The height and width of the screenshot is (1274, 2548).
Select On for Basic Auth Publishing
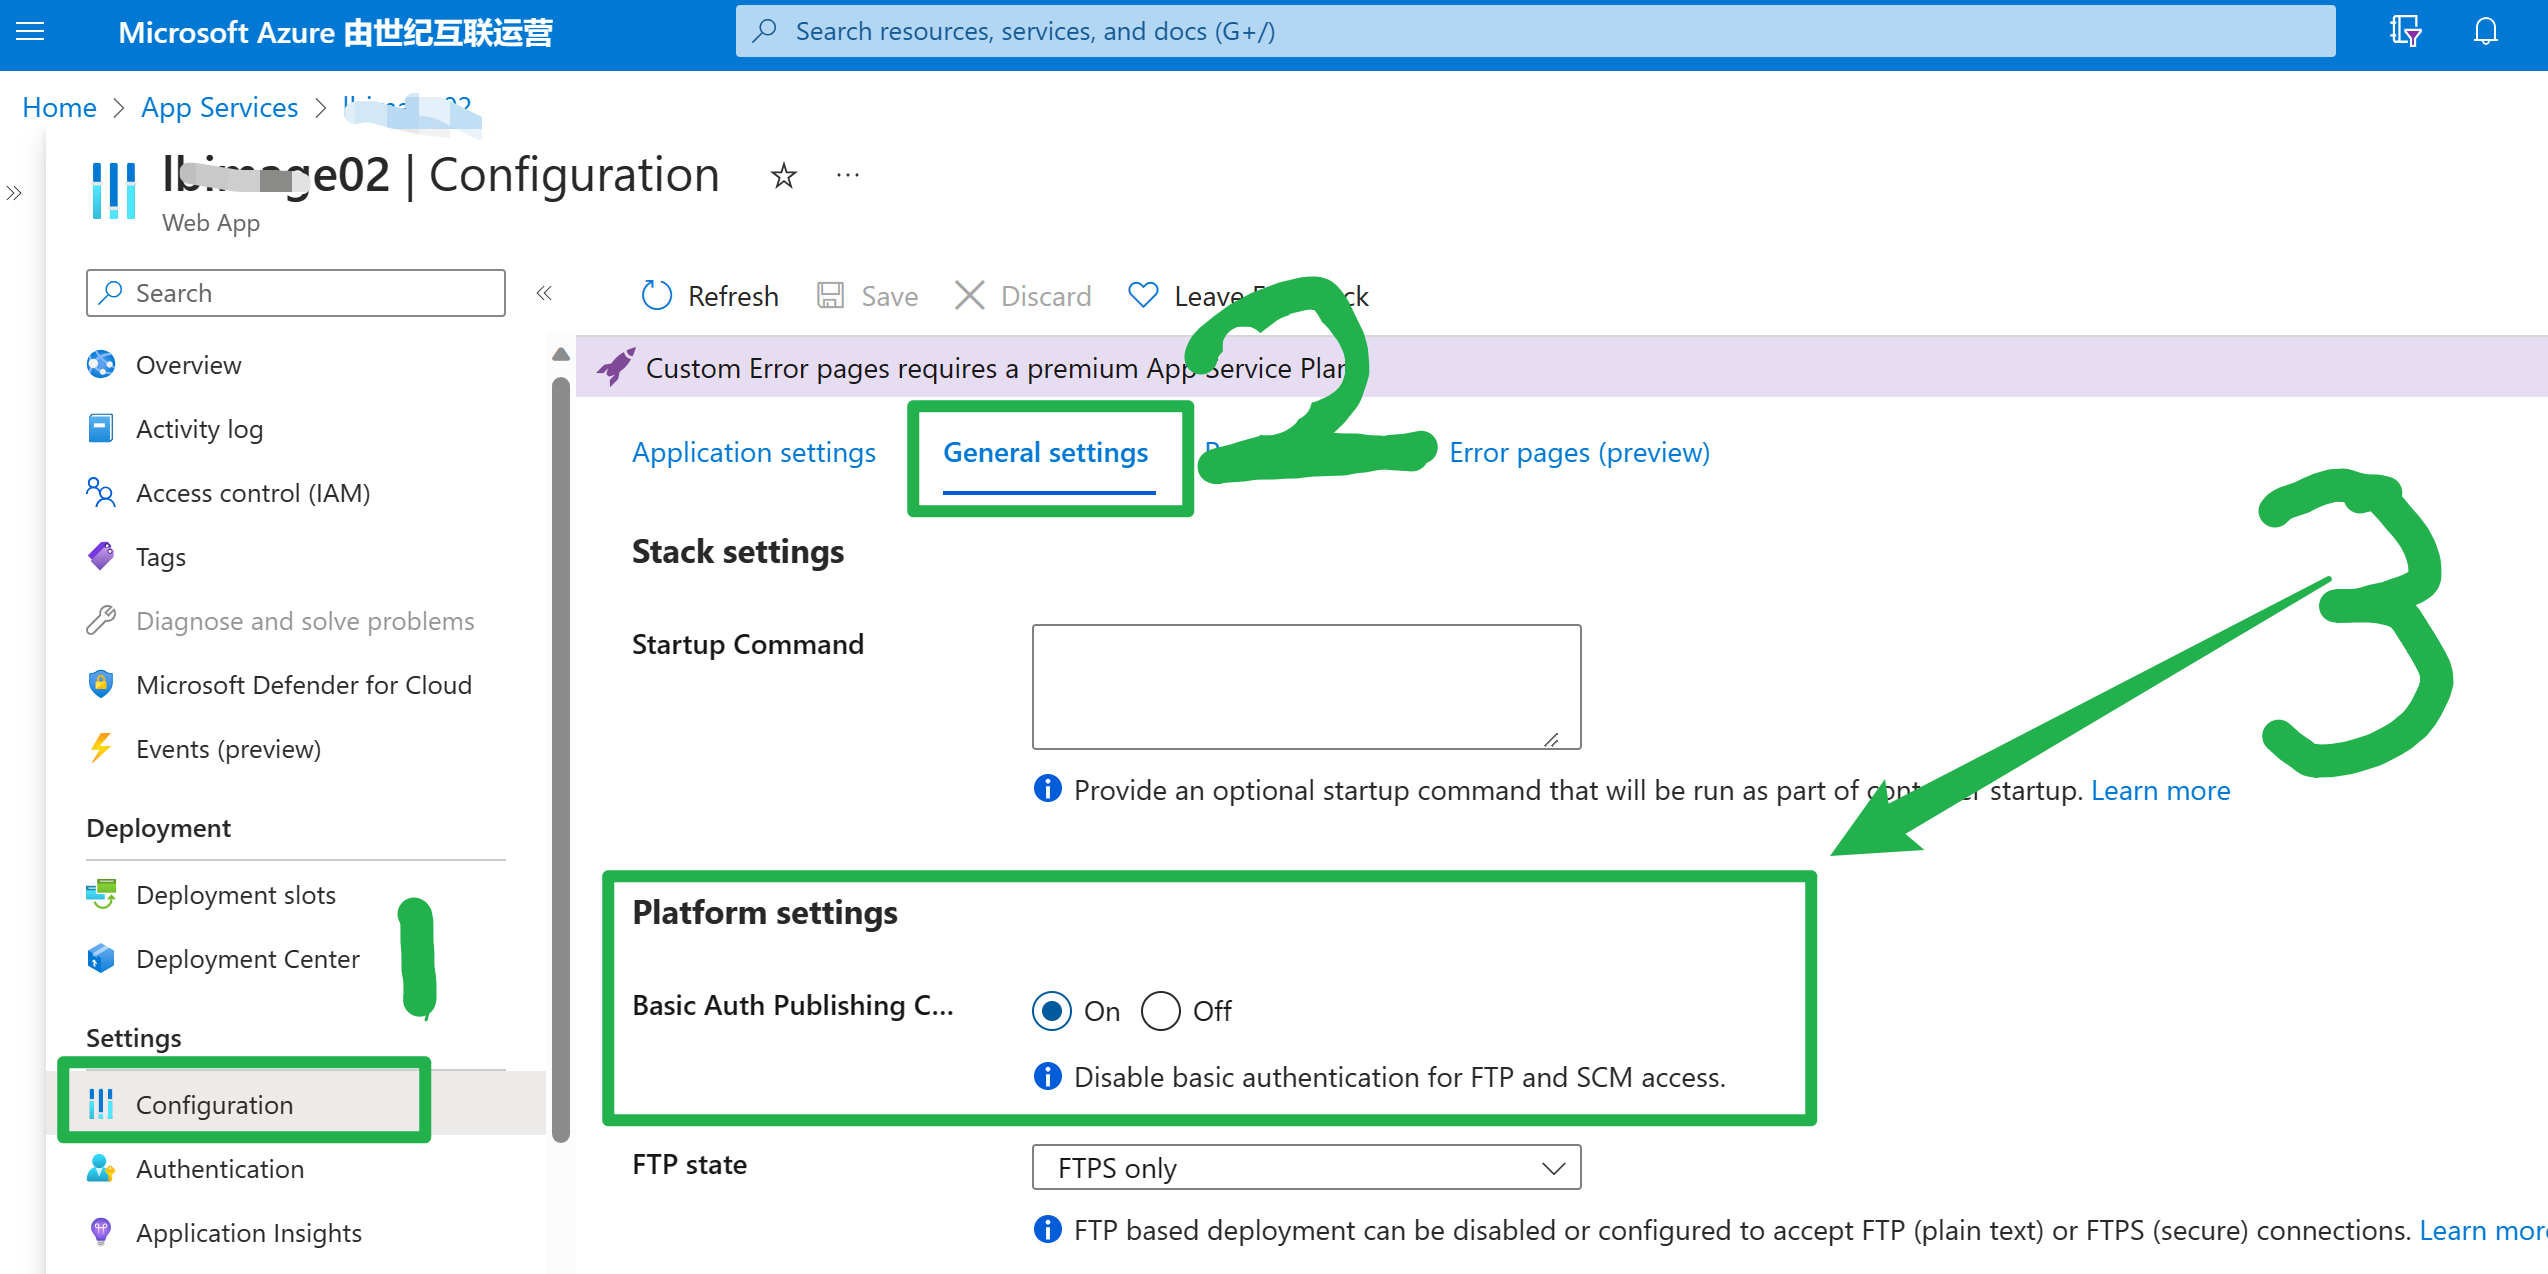1052,1011
